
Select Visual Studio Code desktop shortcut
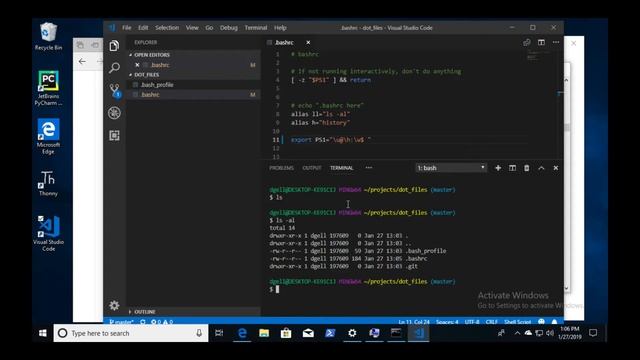click(48, 233)
